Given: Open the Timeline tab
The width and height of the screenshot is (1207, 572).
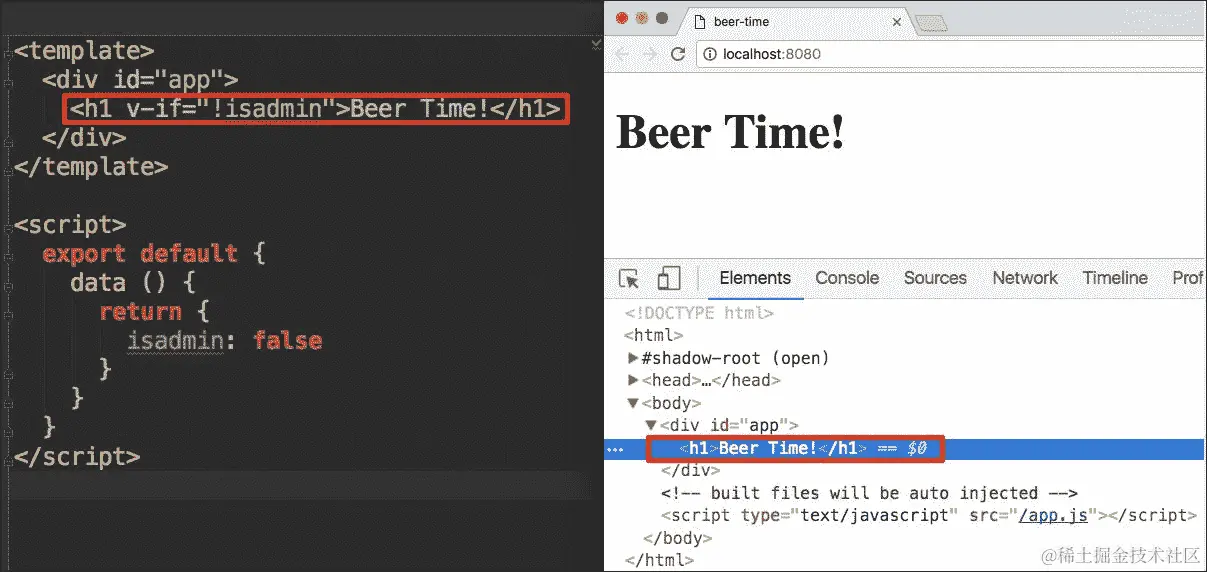Looking at the screenshot, I should click(1115, 278).
